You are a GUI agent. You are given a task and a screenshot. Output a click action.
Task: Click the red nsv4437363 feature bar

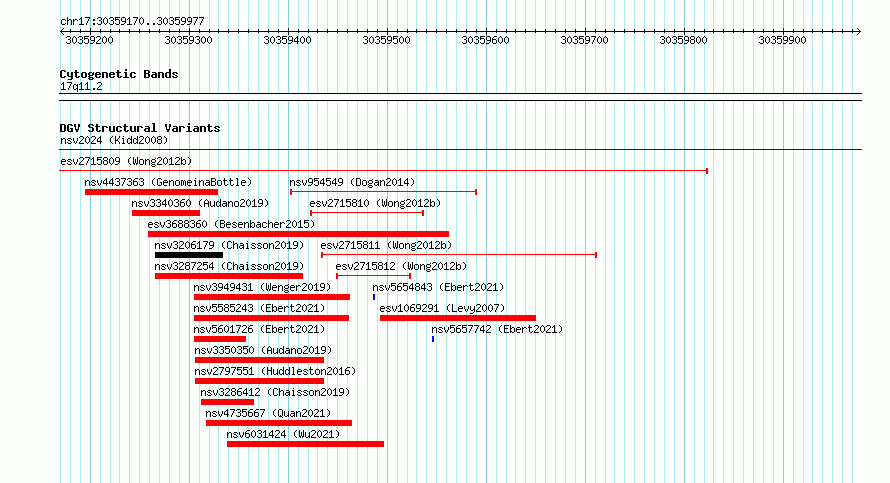tap(152, 192)
